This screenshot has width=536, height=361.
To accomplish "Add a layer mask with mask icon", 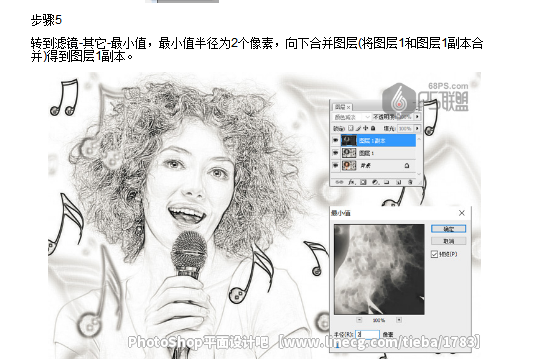I will pos(363,182).
